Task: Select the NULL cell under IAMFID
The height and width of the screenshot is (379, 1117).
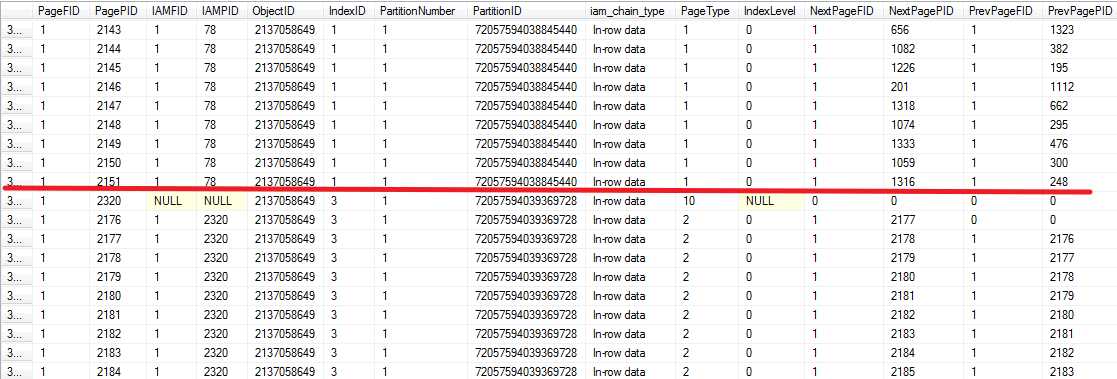Action: (171, 201)
